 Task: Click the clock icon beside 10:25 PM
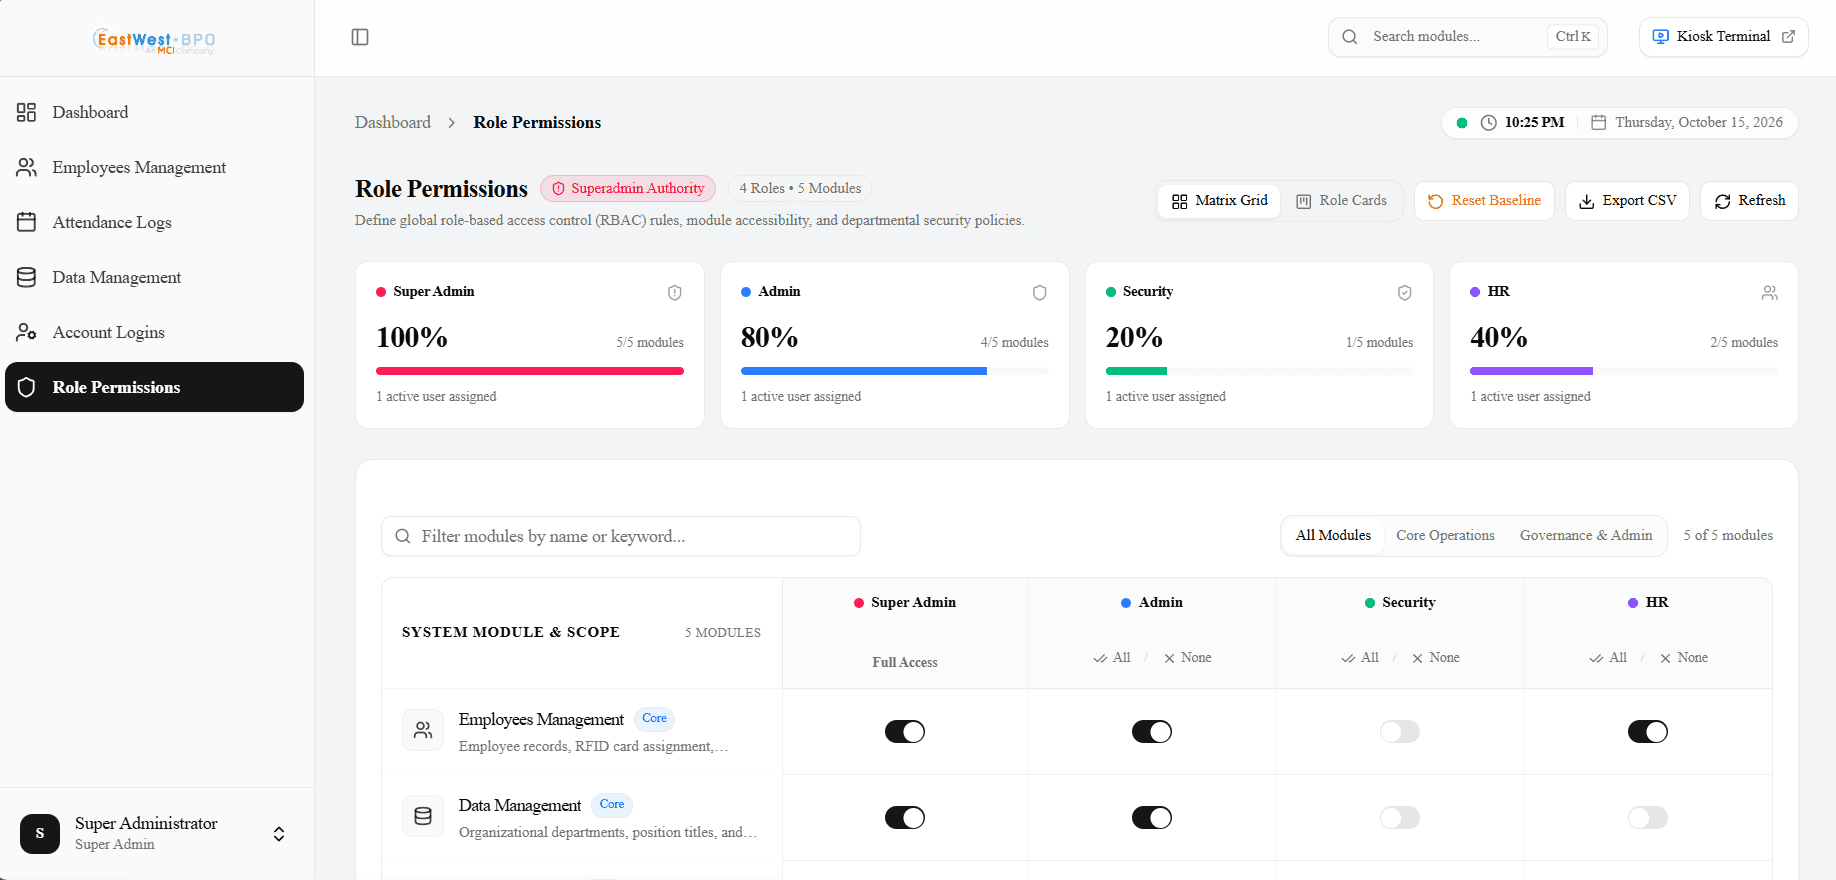(1489, 122)
